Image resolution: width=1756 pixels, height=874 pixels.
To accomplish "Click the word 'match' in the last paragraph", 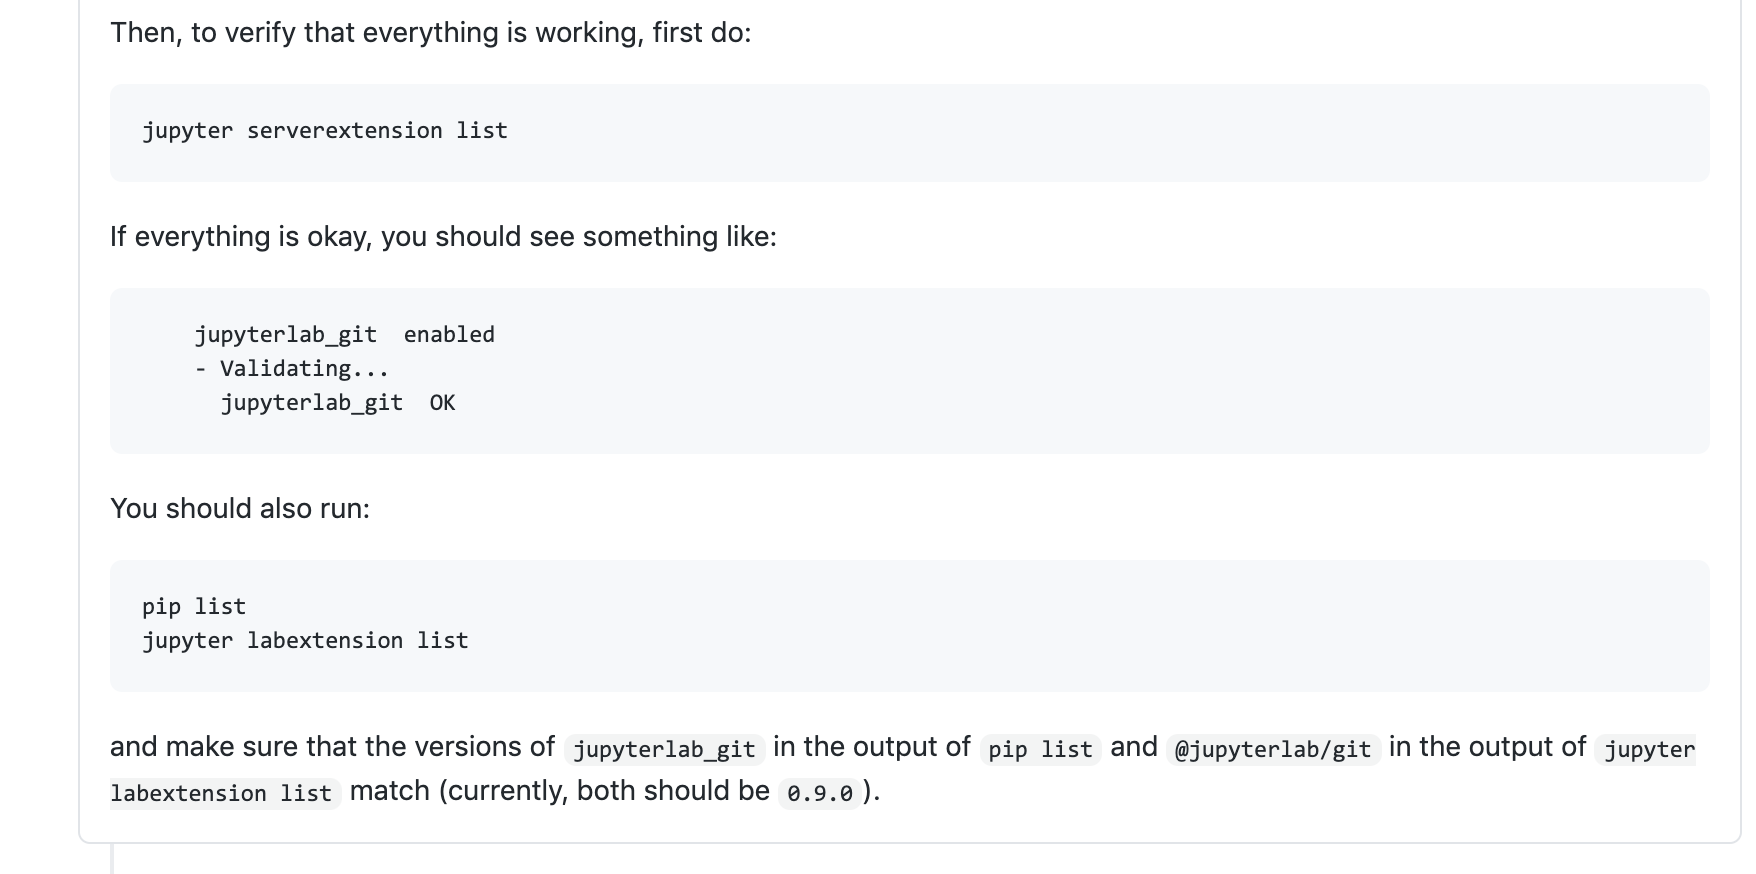I will click(389, 791).
